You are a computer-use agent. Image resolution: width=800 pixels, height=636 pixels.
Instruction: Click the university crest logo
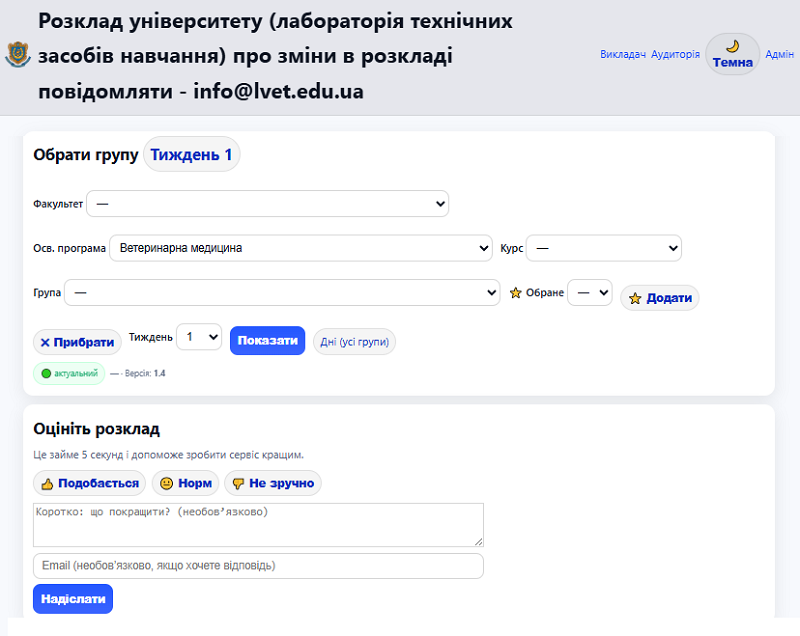coord(18,55)
